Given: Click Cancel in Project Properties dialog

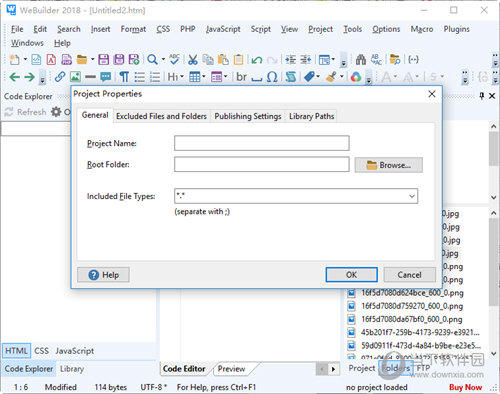Looking at the screenshot, I should [409, 275].
